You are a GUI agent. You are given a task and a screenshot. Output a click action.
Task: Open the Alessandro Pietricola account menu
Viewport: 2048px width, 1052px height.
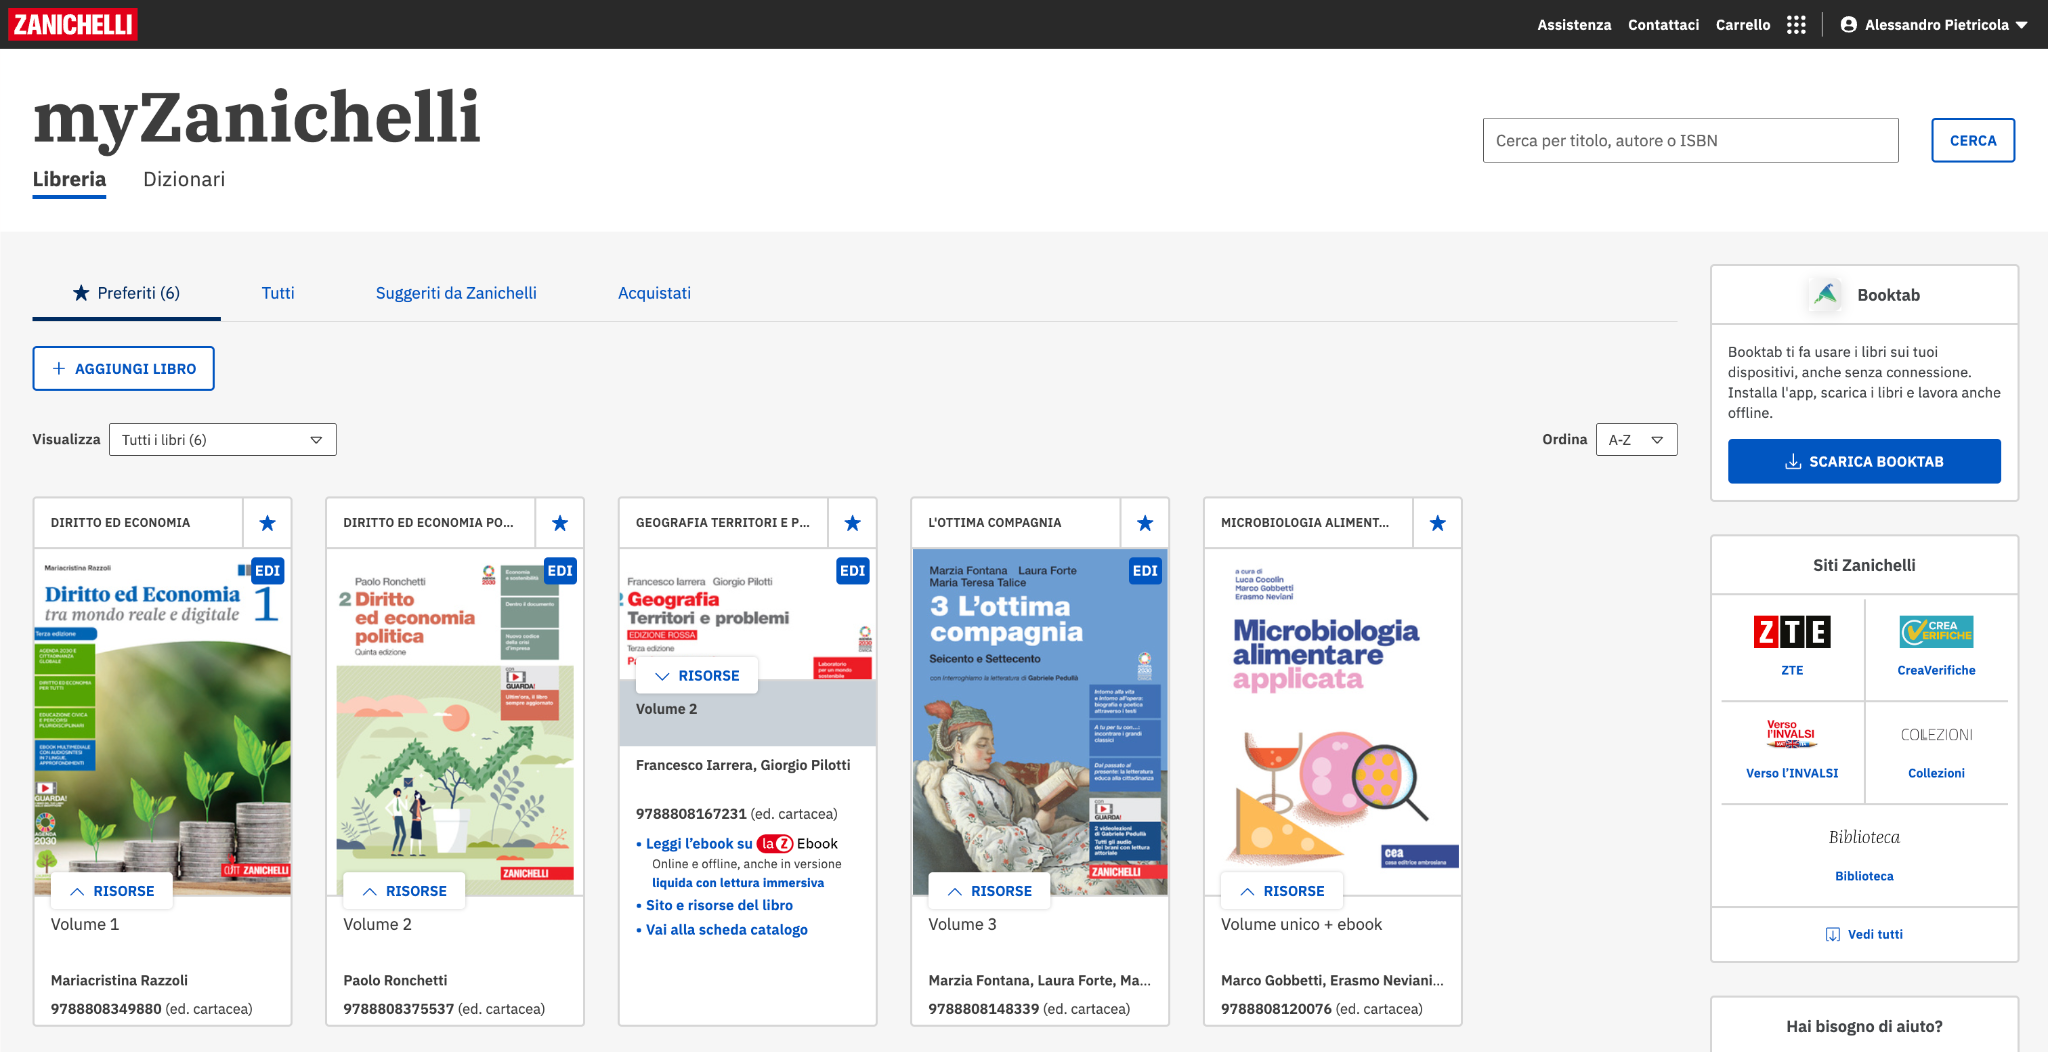tap(1934, 25)
